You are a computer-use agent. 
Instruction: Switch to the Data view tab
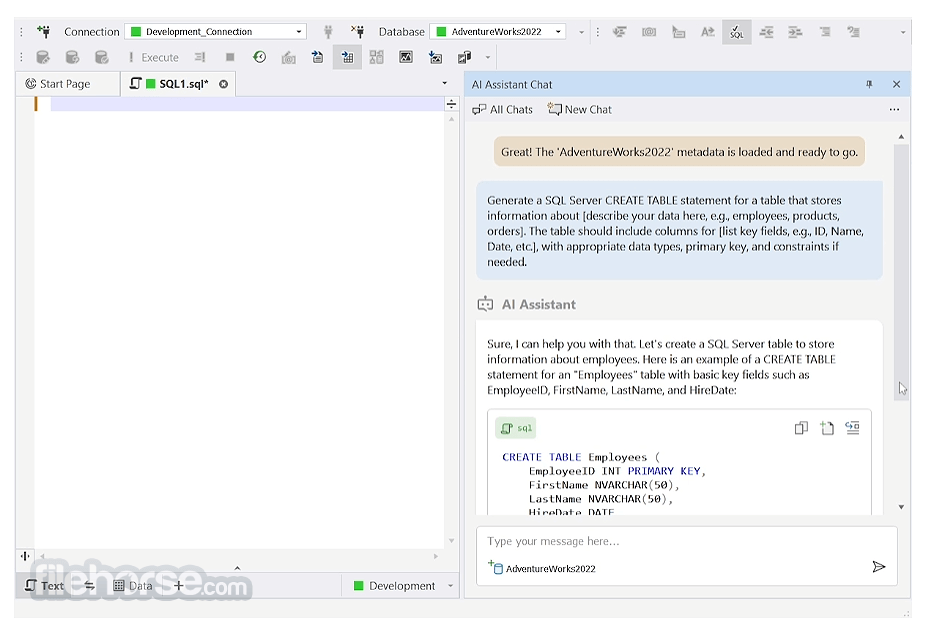point(133,586)
